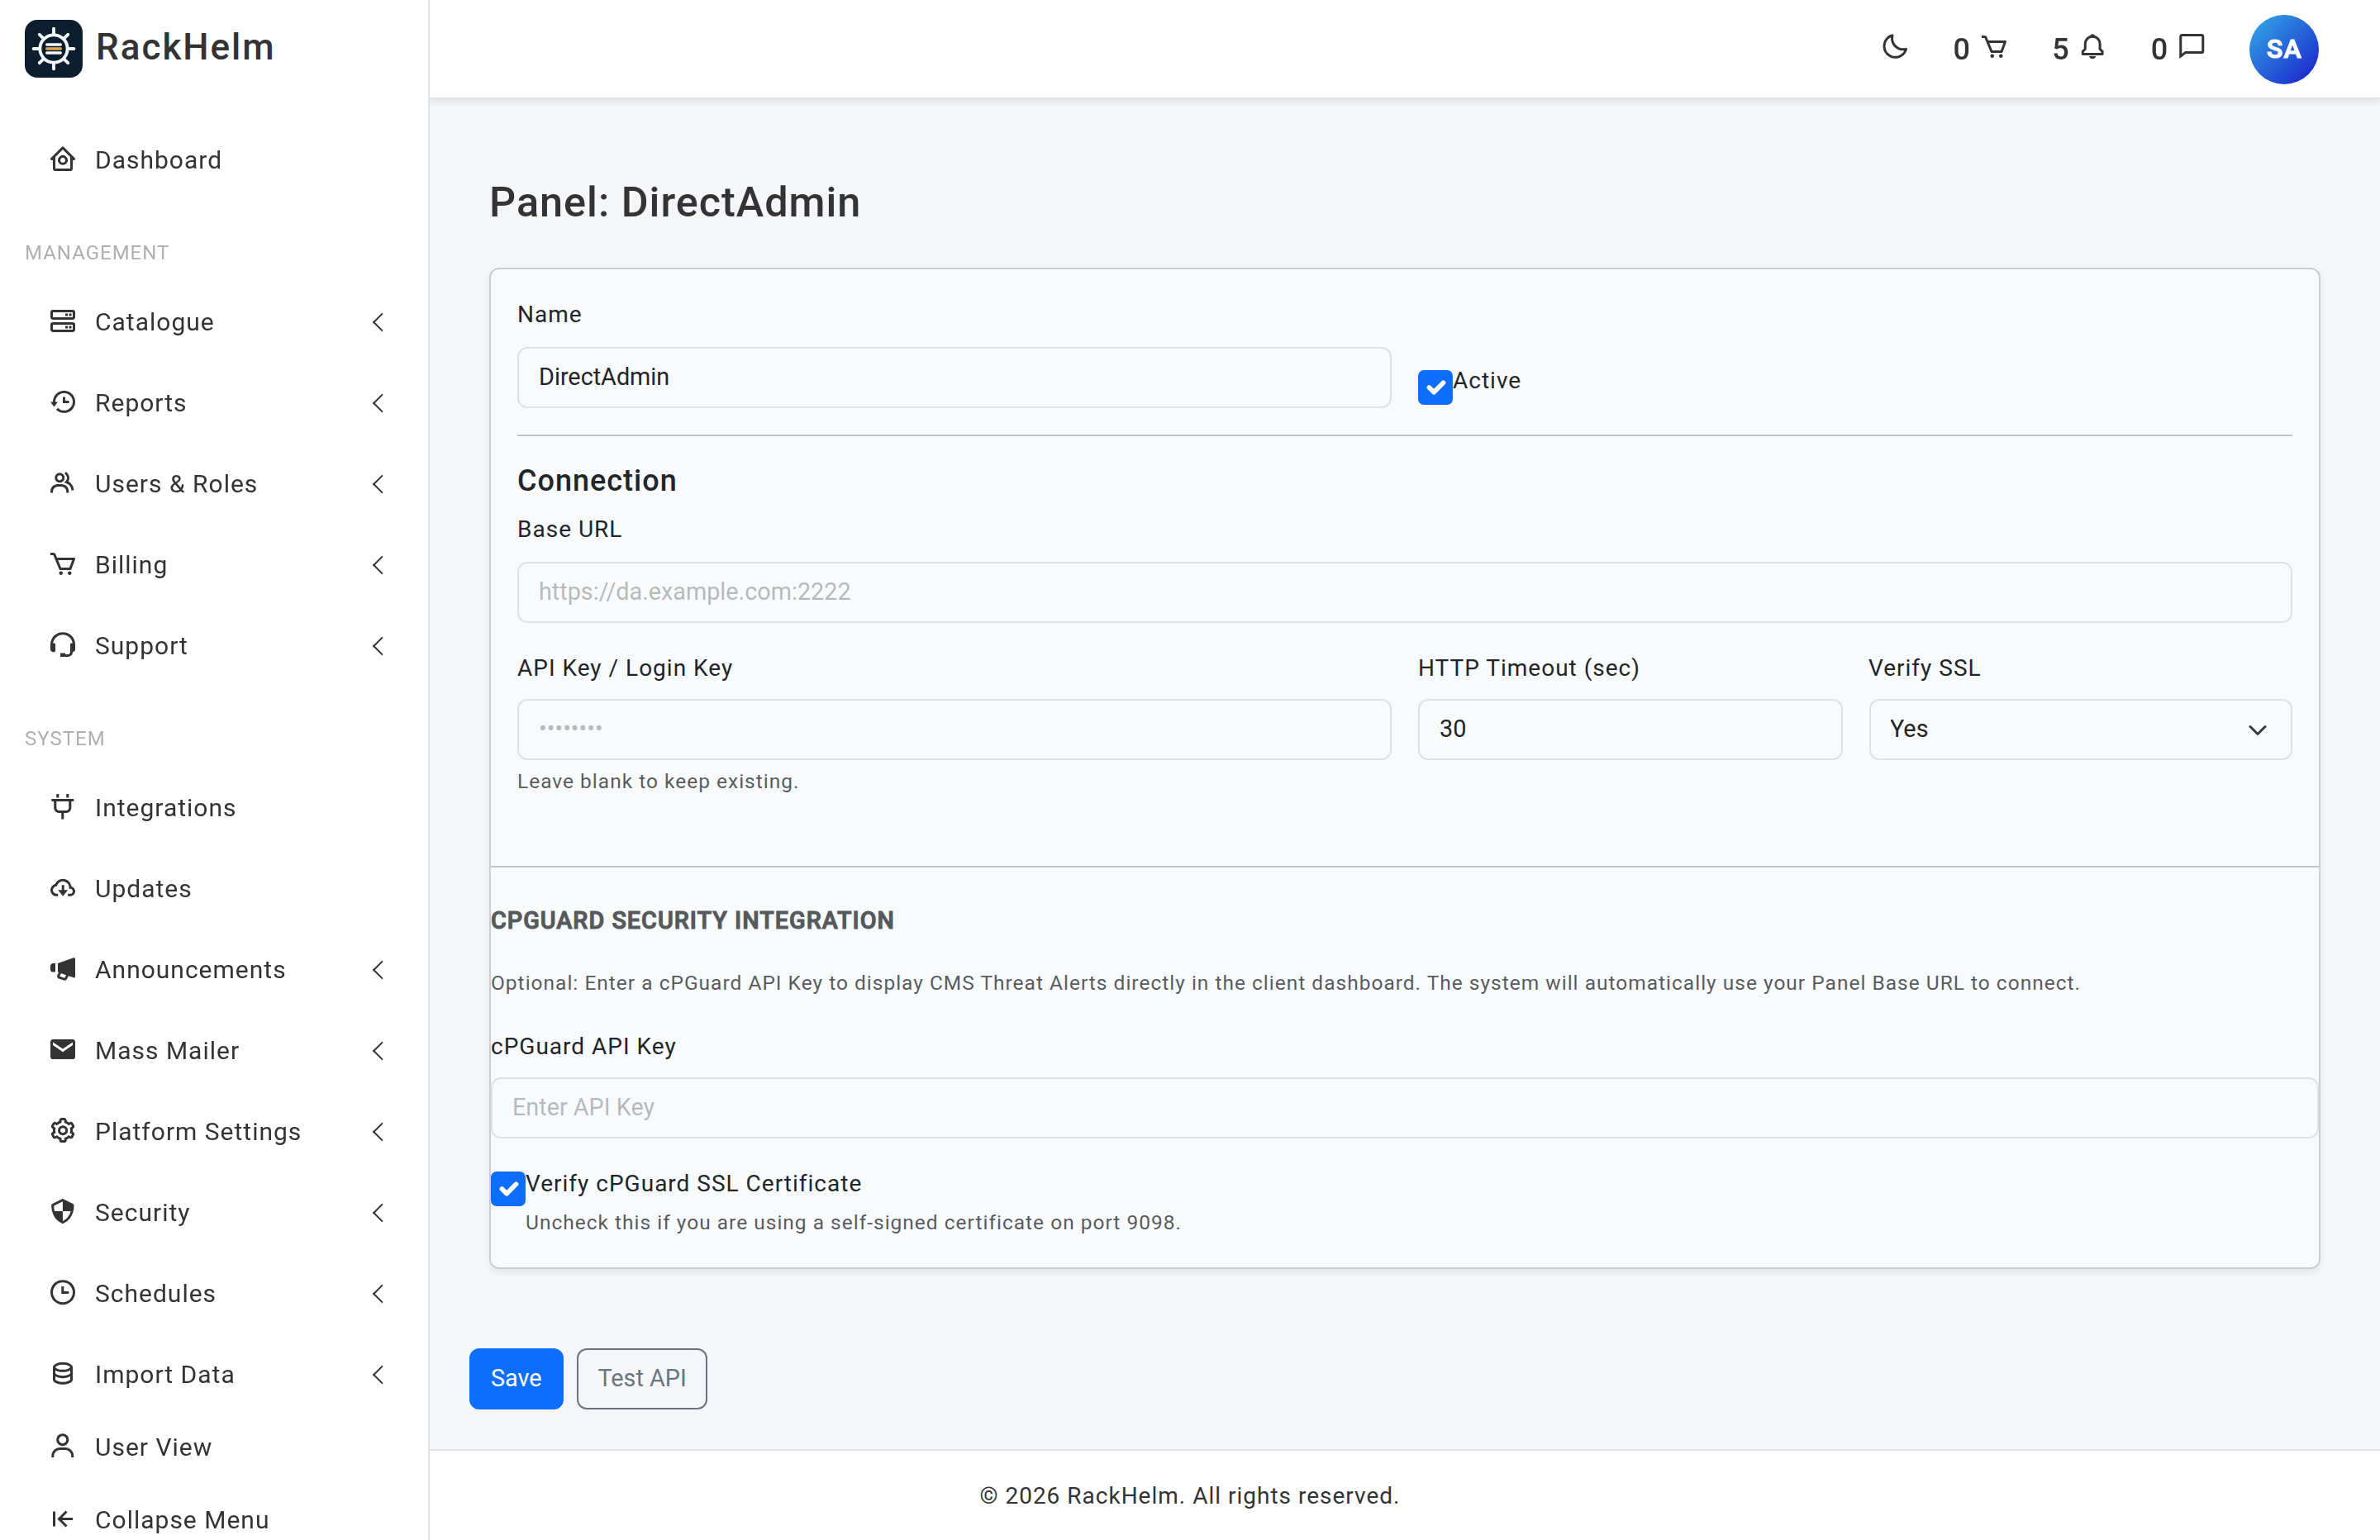Expand the Platform Settings chevron
The width and height of the screenshot is (2380, 1540).
(378, 1132)
